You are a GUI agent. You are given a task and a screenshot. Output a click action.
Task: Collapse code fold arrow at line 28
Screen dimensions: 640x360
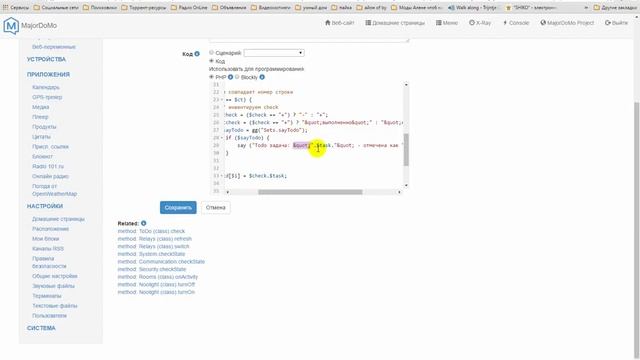[222, 138]
